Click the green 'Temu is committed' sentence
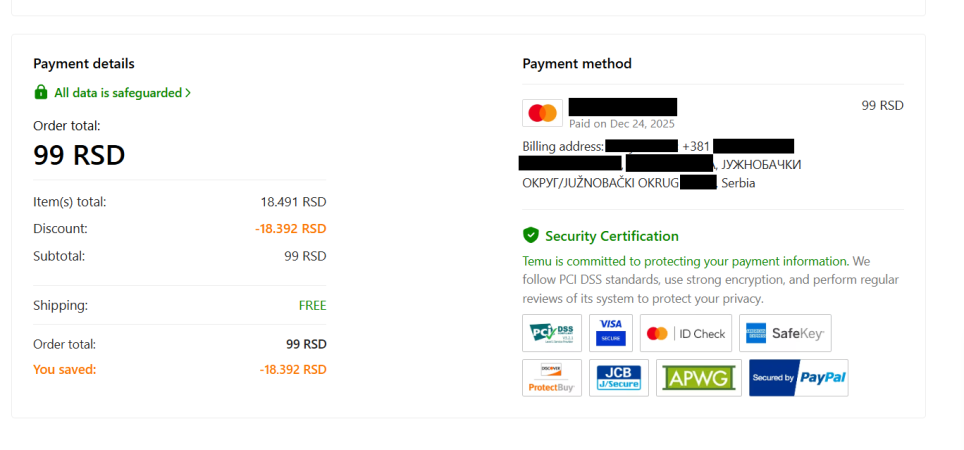 (x=685, y=261)
